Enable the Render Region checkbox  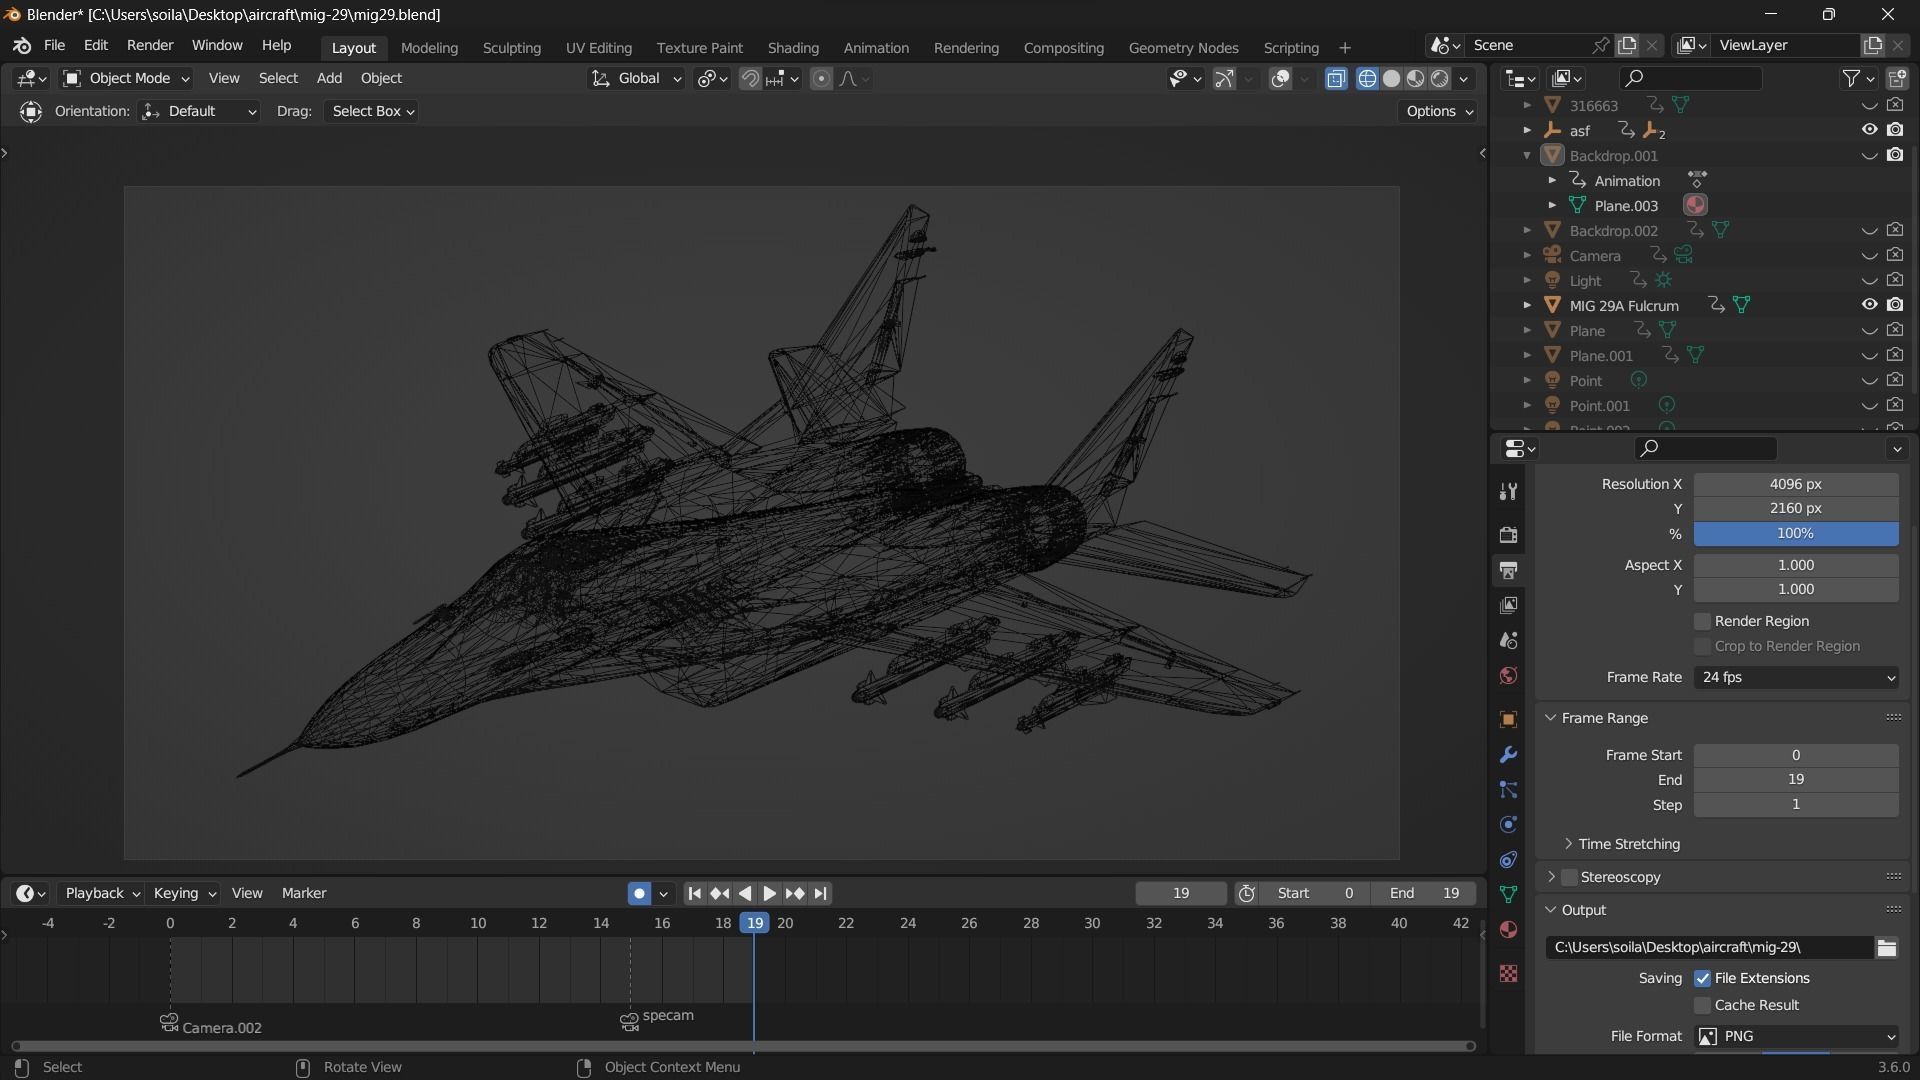(x=1702, y=621)
